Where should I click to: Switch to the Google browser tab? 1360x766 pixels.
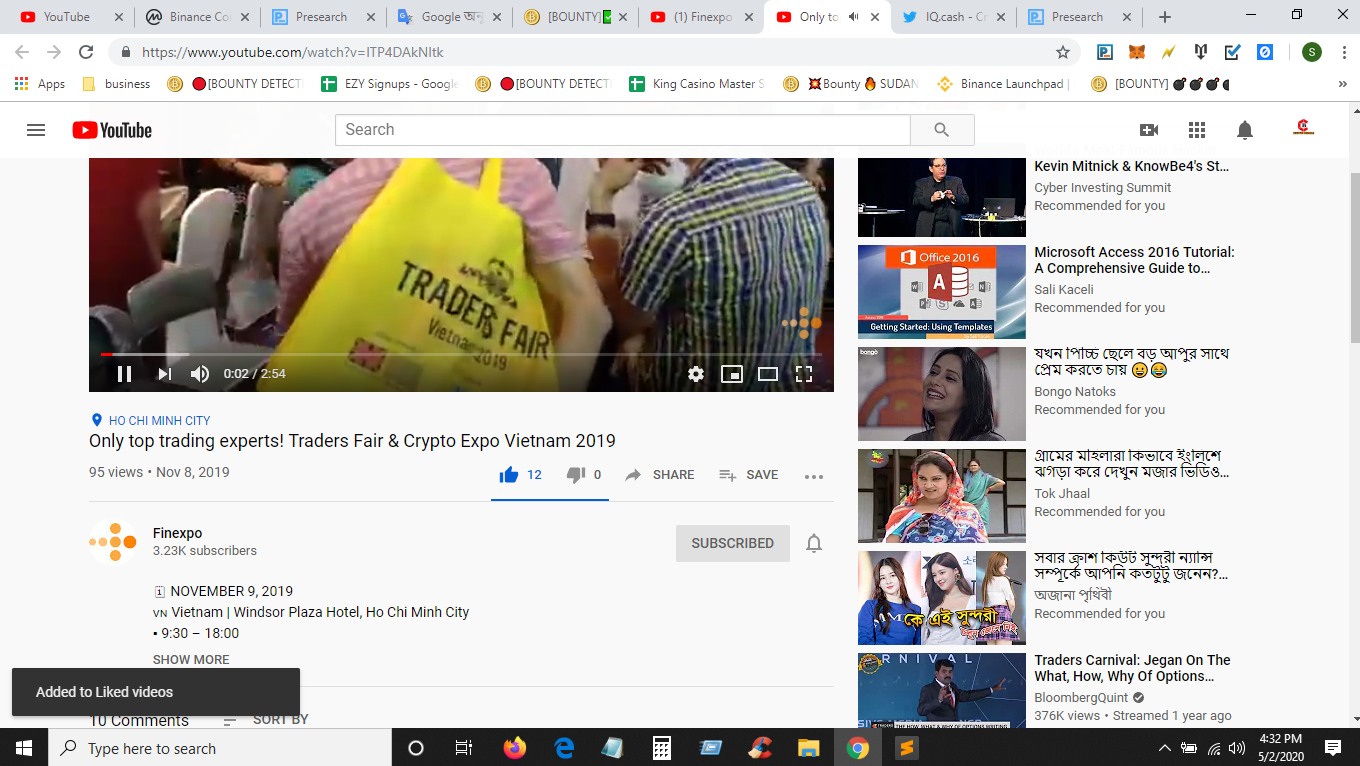(x=448, y=17)
